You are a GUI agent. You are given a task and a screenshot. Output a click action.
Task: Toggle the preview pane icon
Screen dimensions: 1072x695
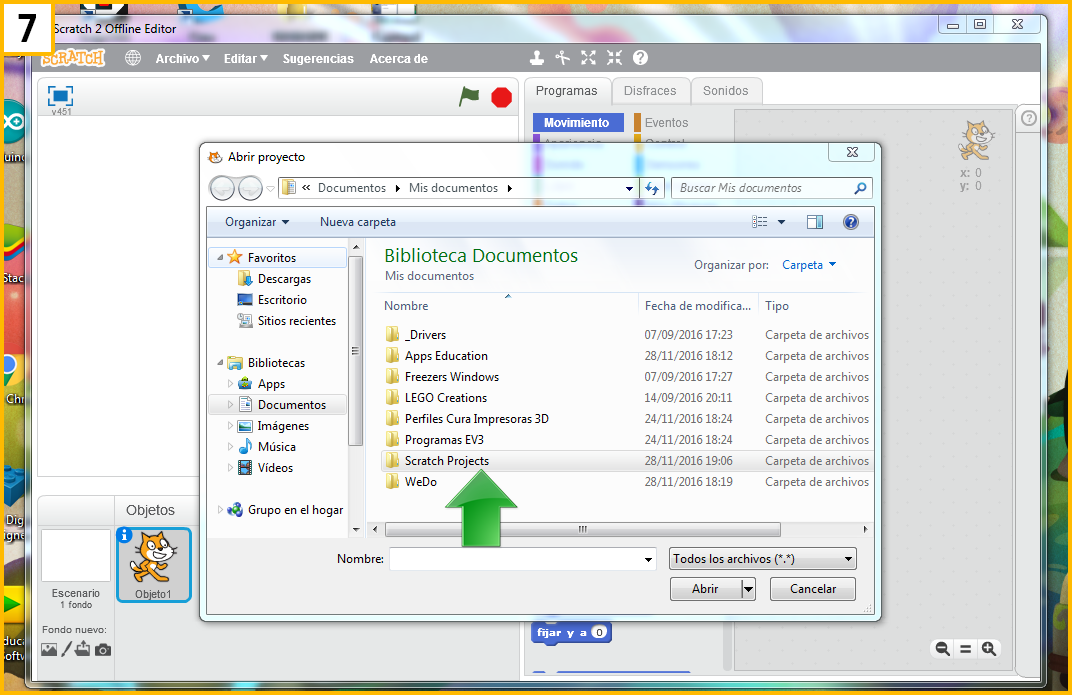point(815,222)
